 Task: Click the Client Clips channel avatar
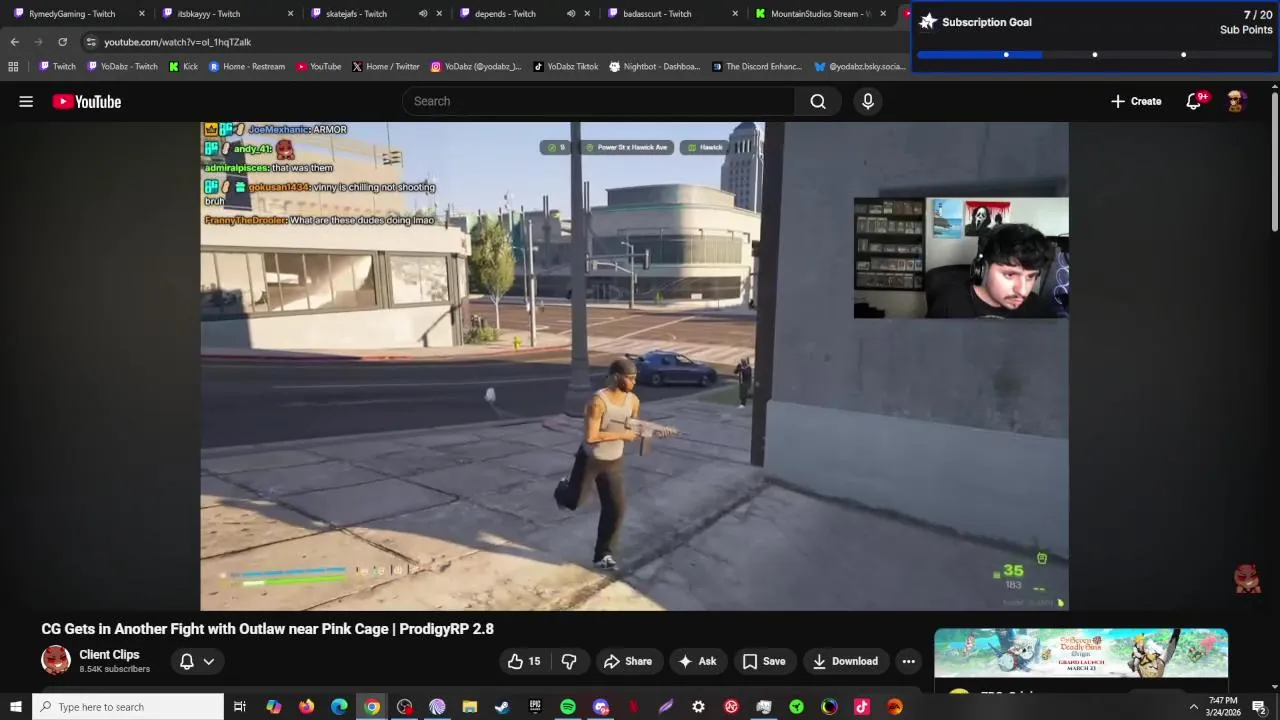coord(56,660)
